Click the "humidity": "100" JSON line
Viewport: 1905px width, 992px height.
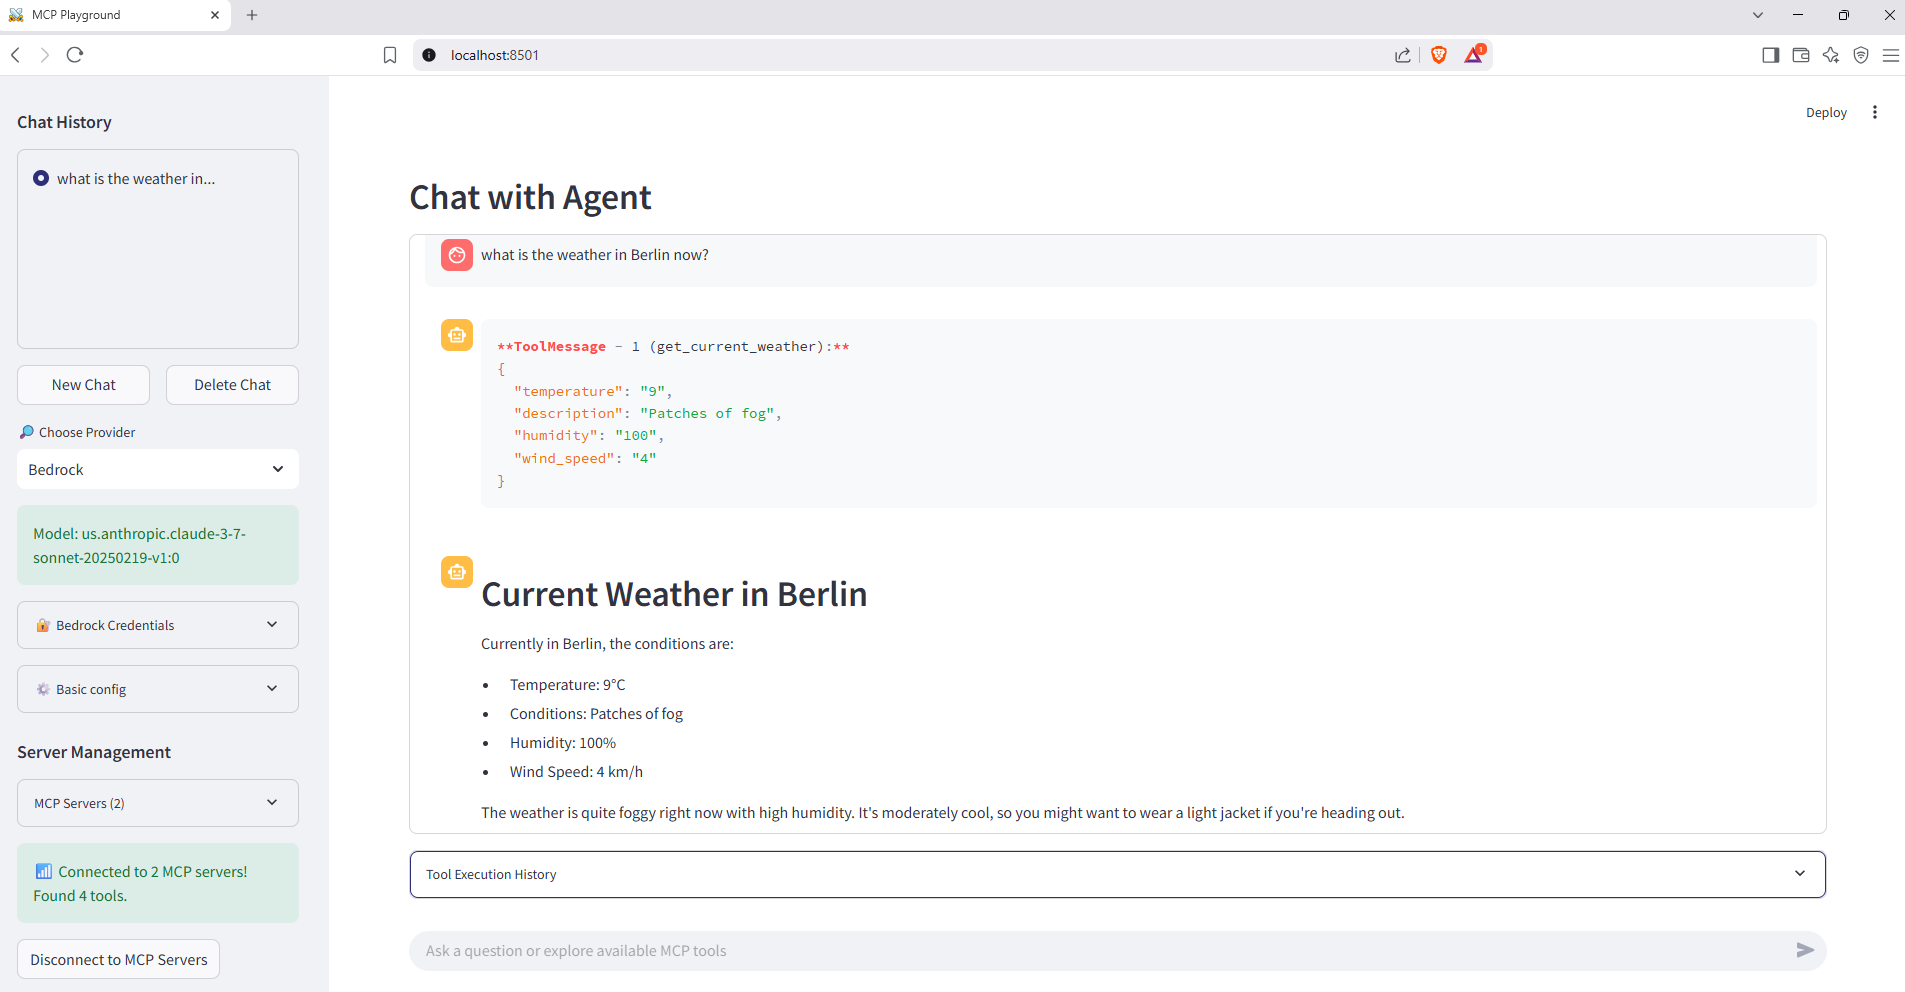pyautogui.click(x=589, y=435)
